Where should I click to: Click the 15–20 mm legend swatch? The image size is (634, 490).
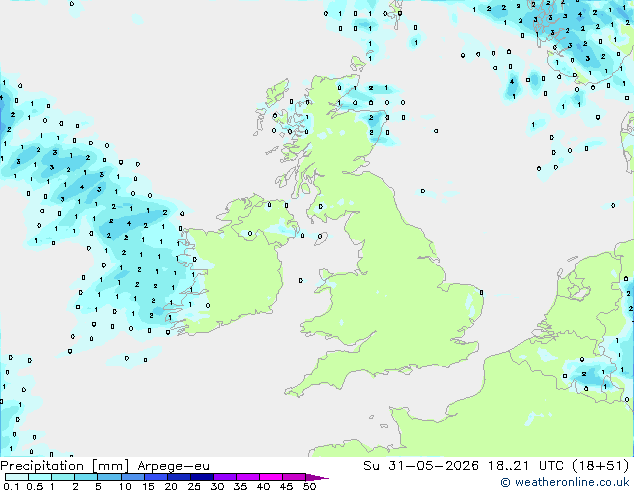[x=156, y=477]
